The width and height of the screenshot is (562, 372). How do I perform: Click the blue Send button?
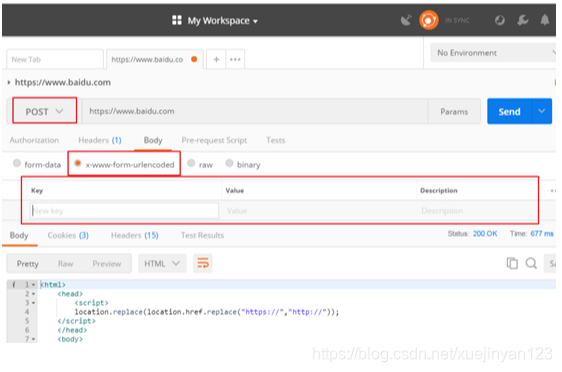click(509, 111)
